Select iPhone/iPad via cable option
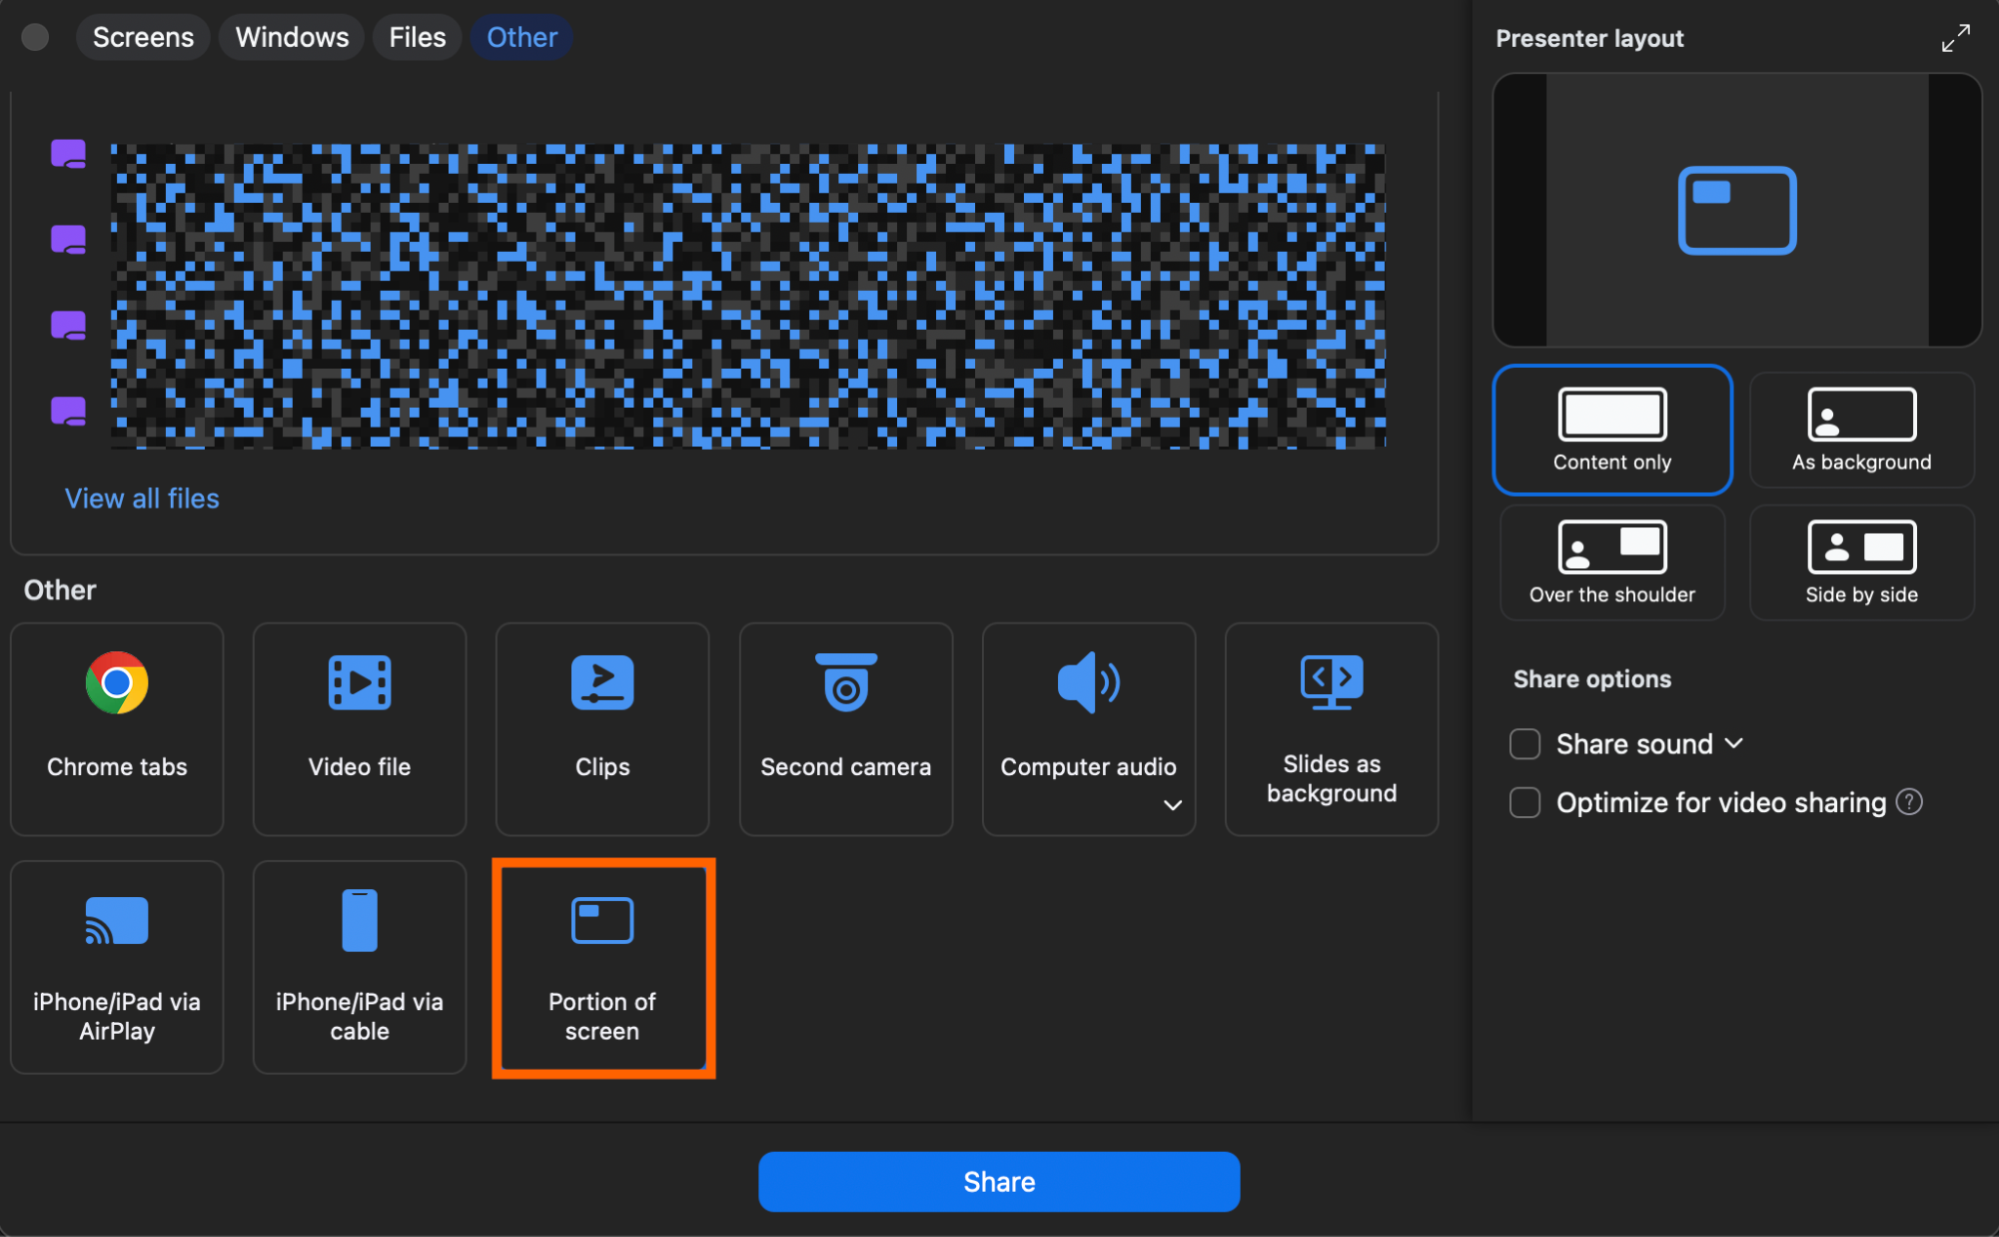The width and height of the screenshot is (1999, 1237). pos(359,967)
